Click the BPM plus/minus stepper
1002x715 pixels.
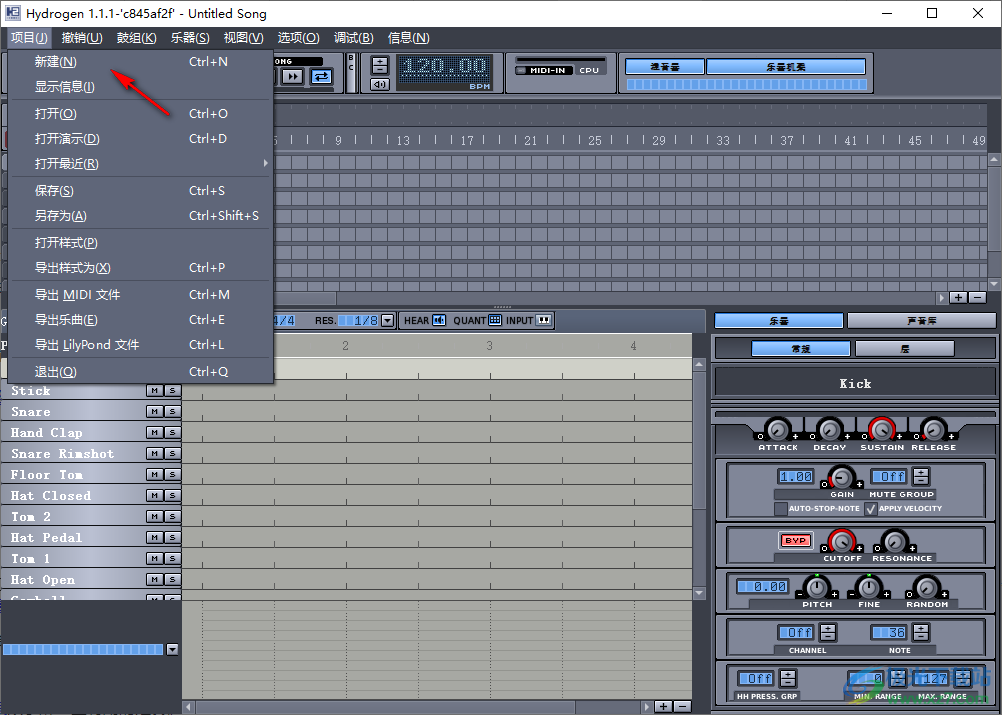coord(380,65)
